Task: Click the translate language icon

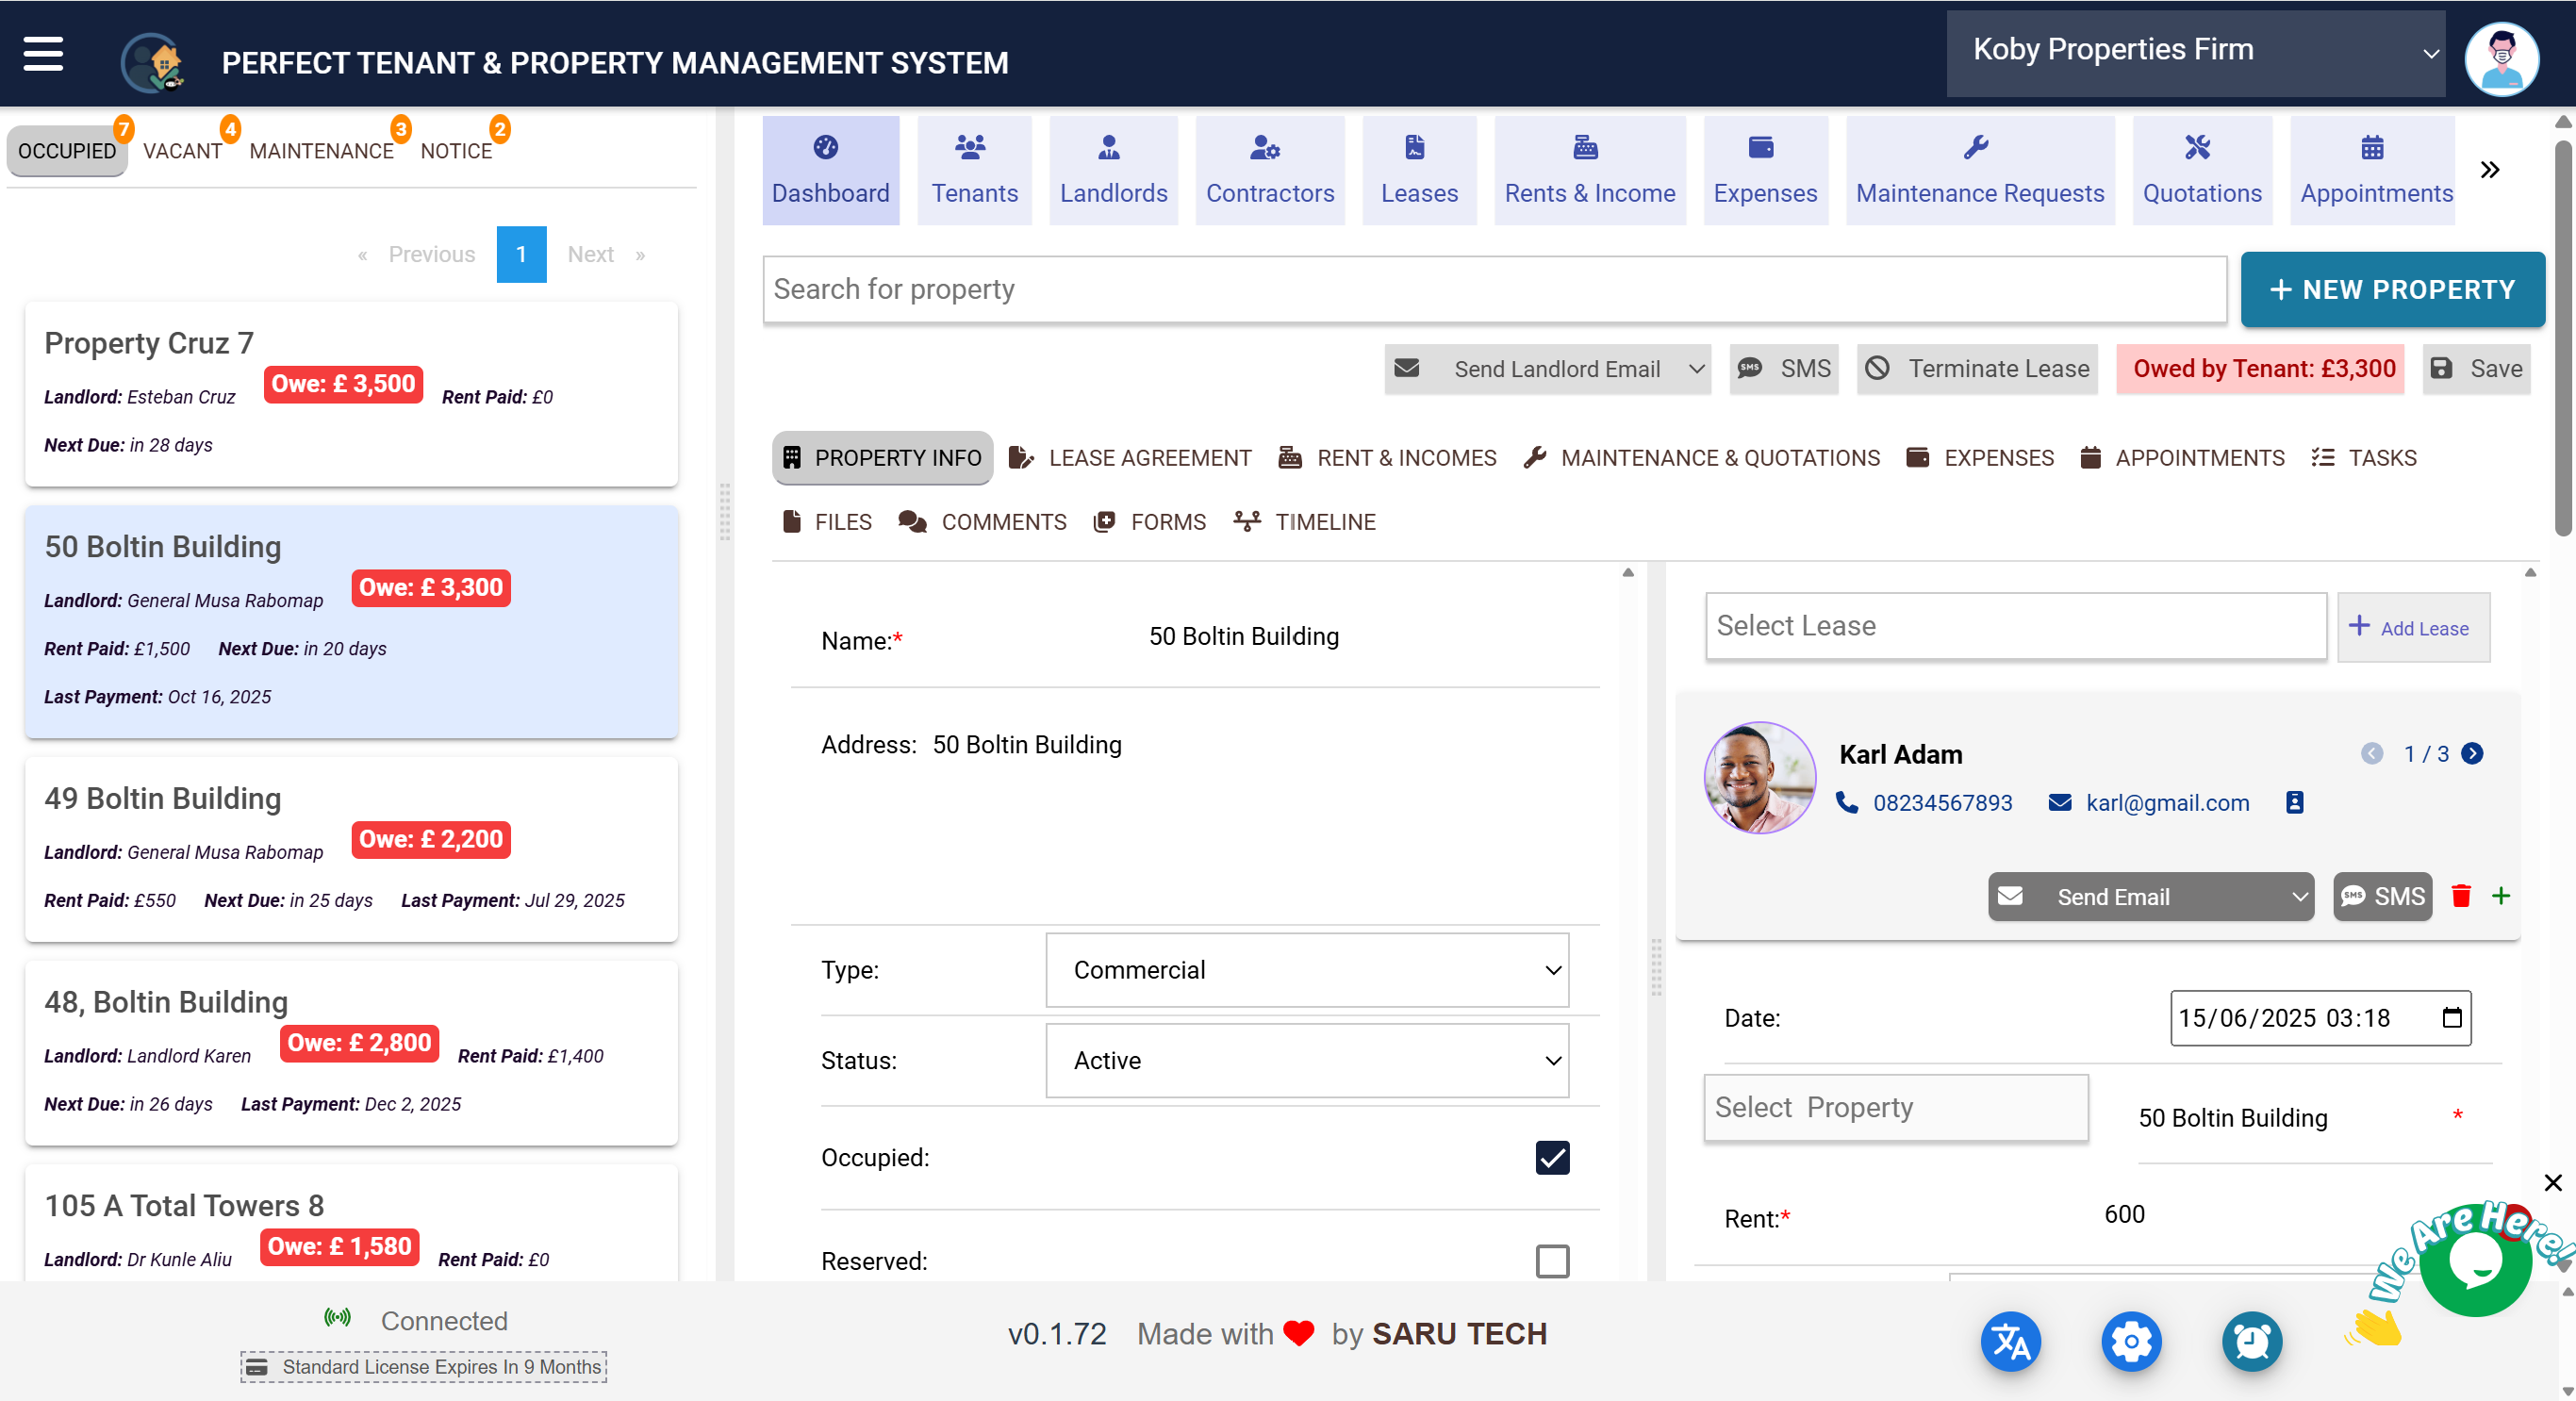Action: coord(2010,1341)
